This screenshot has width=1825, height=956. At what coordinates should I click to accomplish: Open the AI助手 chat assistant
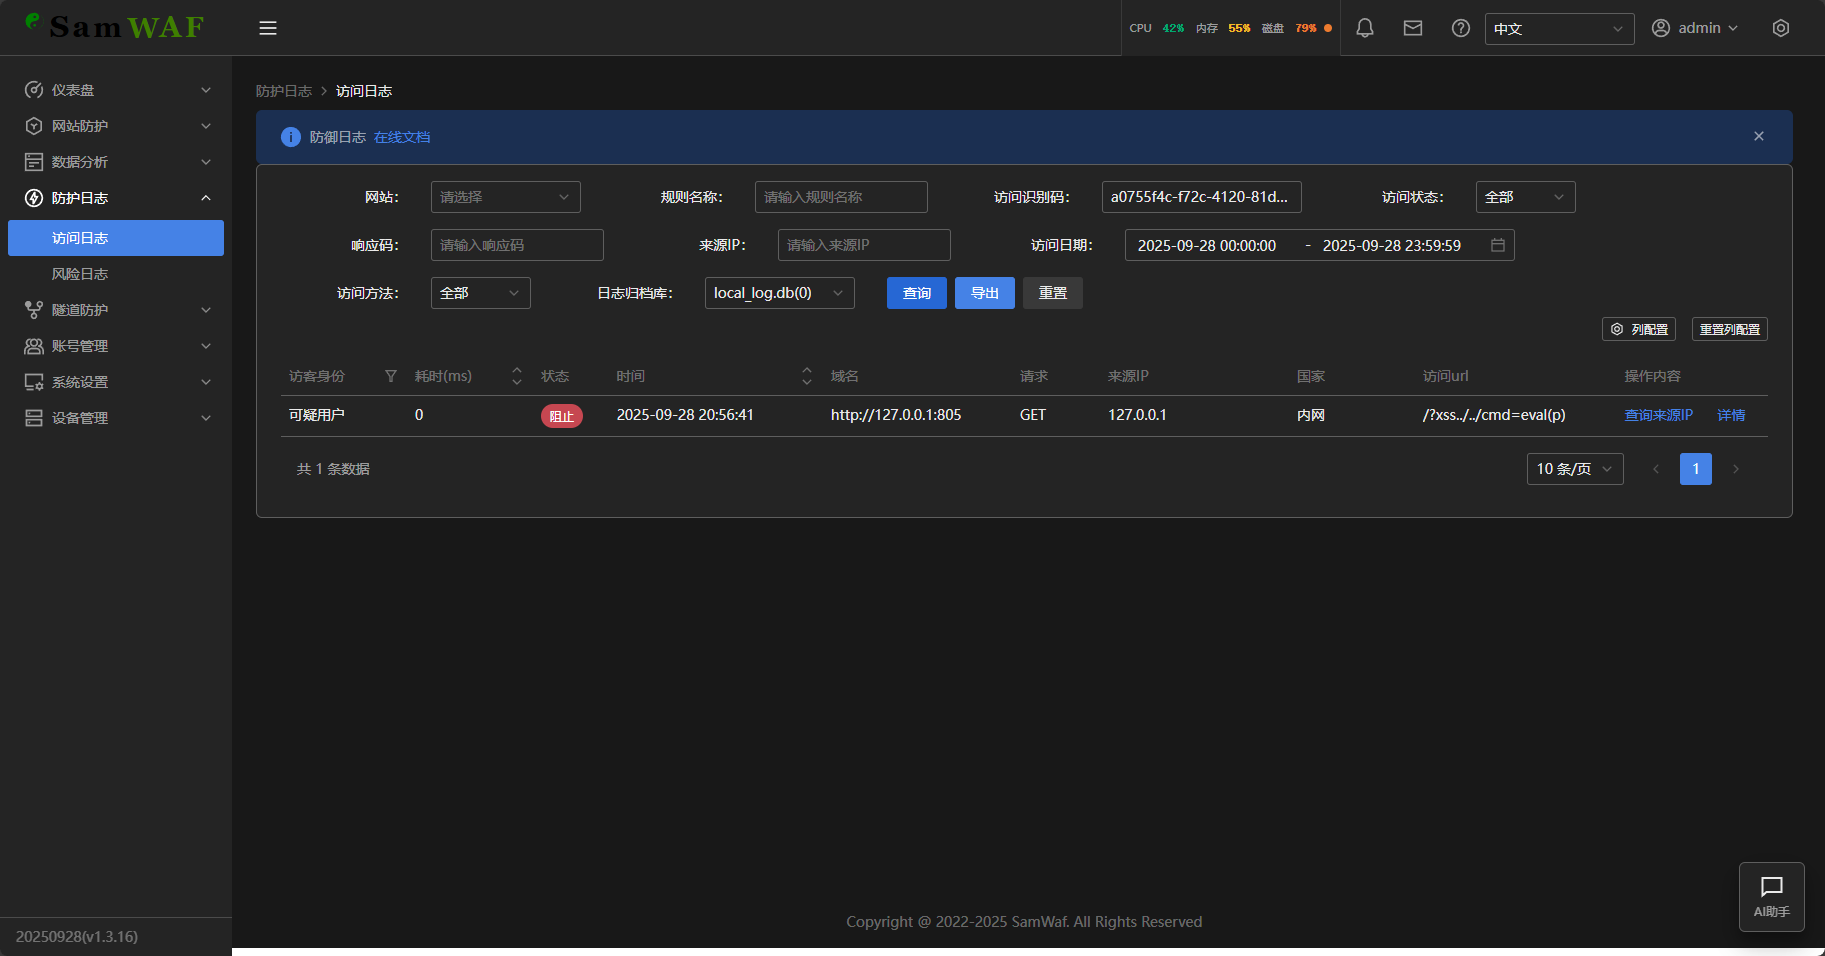tap(1771, 896)
